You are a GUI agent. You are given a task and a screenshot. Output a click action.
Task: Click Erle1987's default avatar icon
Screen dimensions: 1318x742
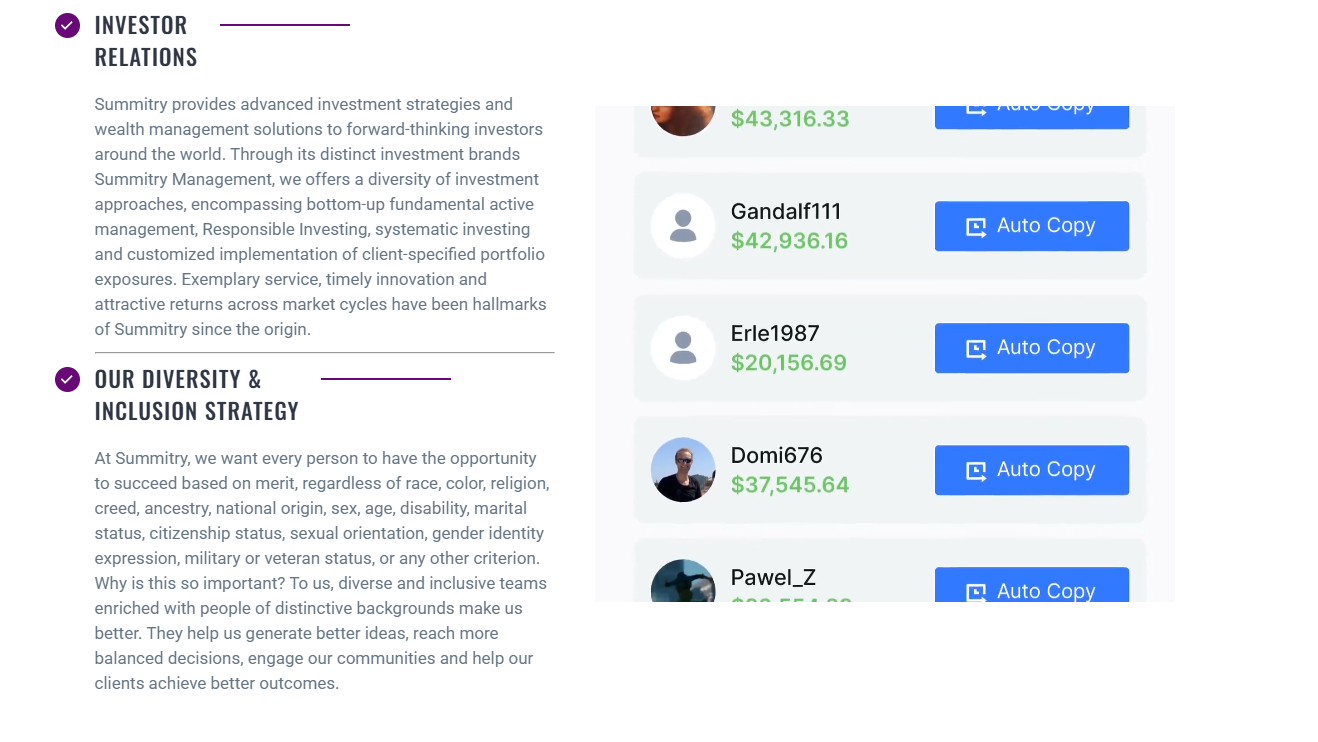683,348
